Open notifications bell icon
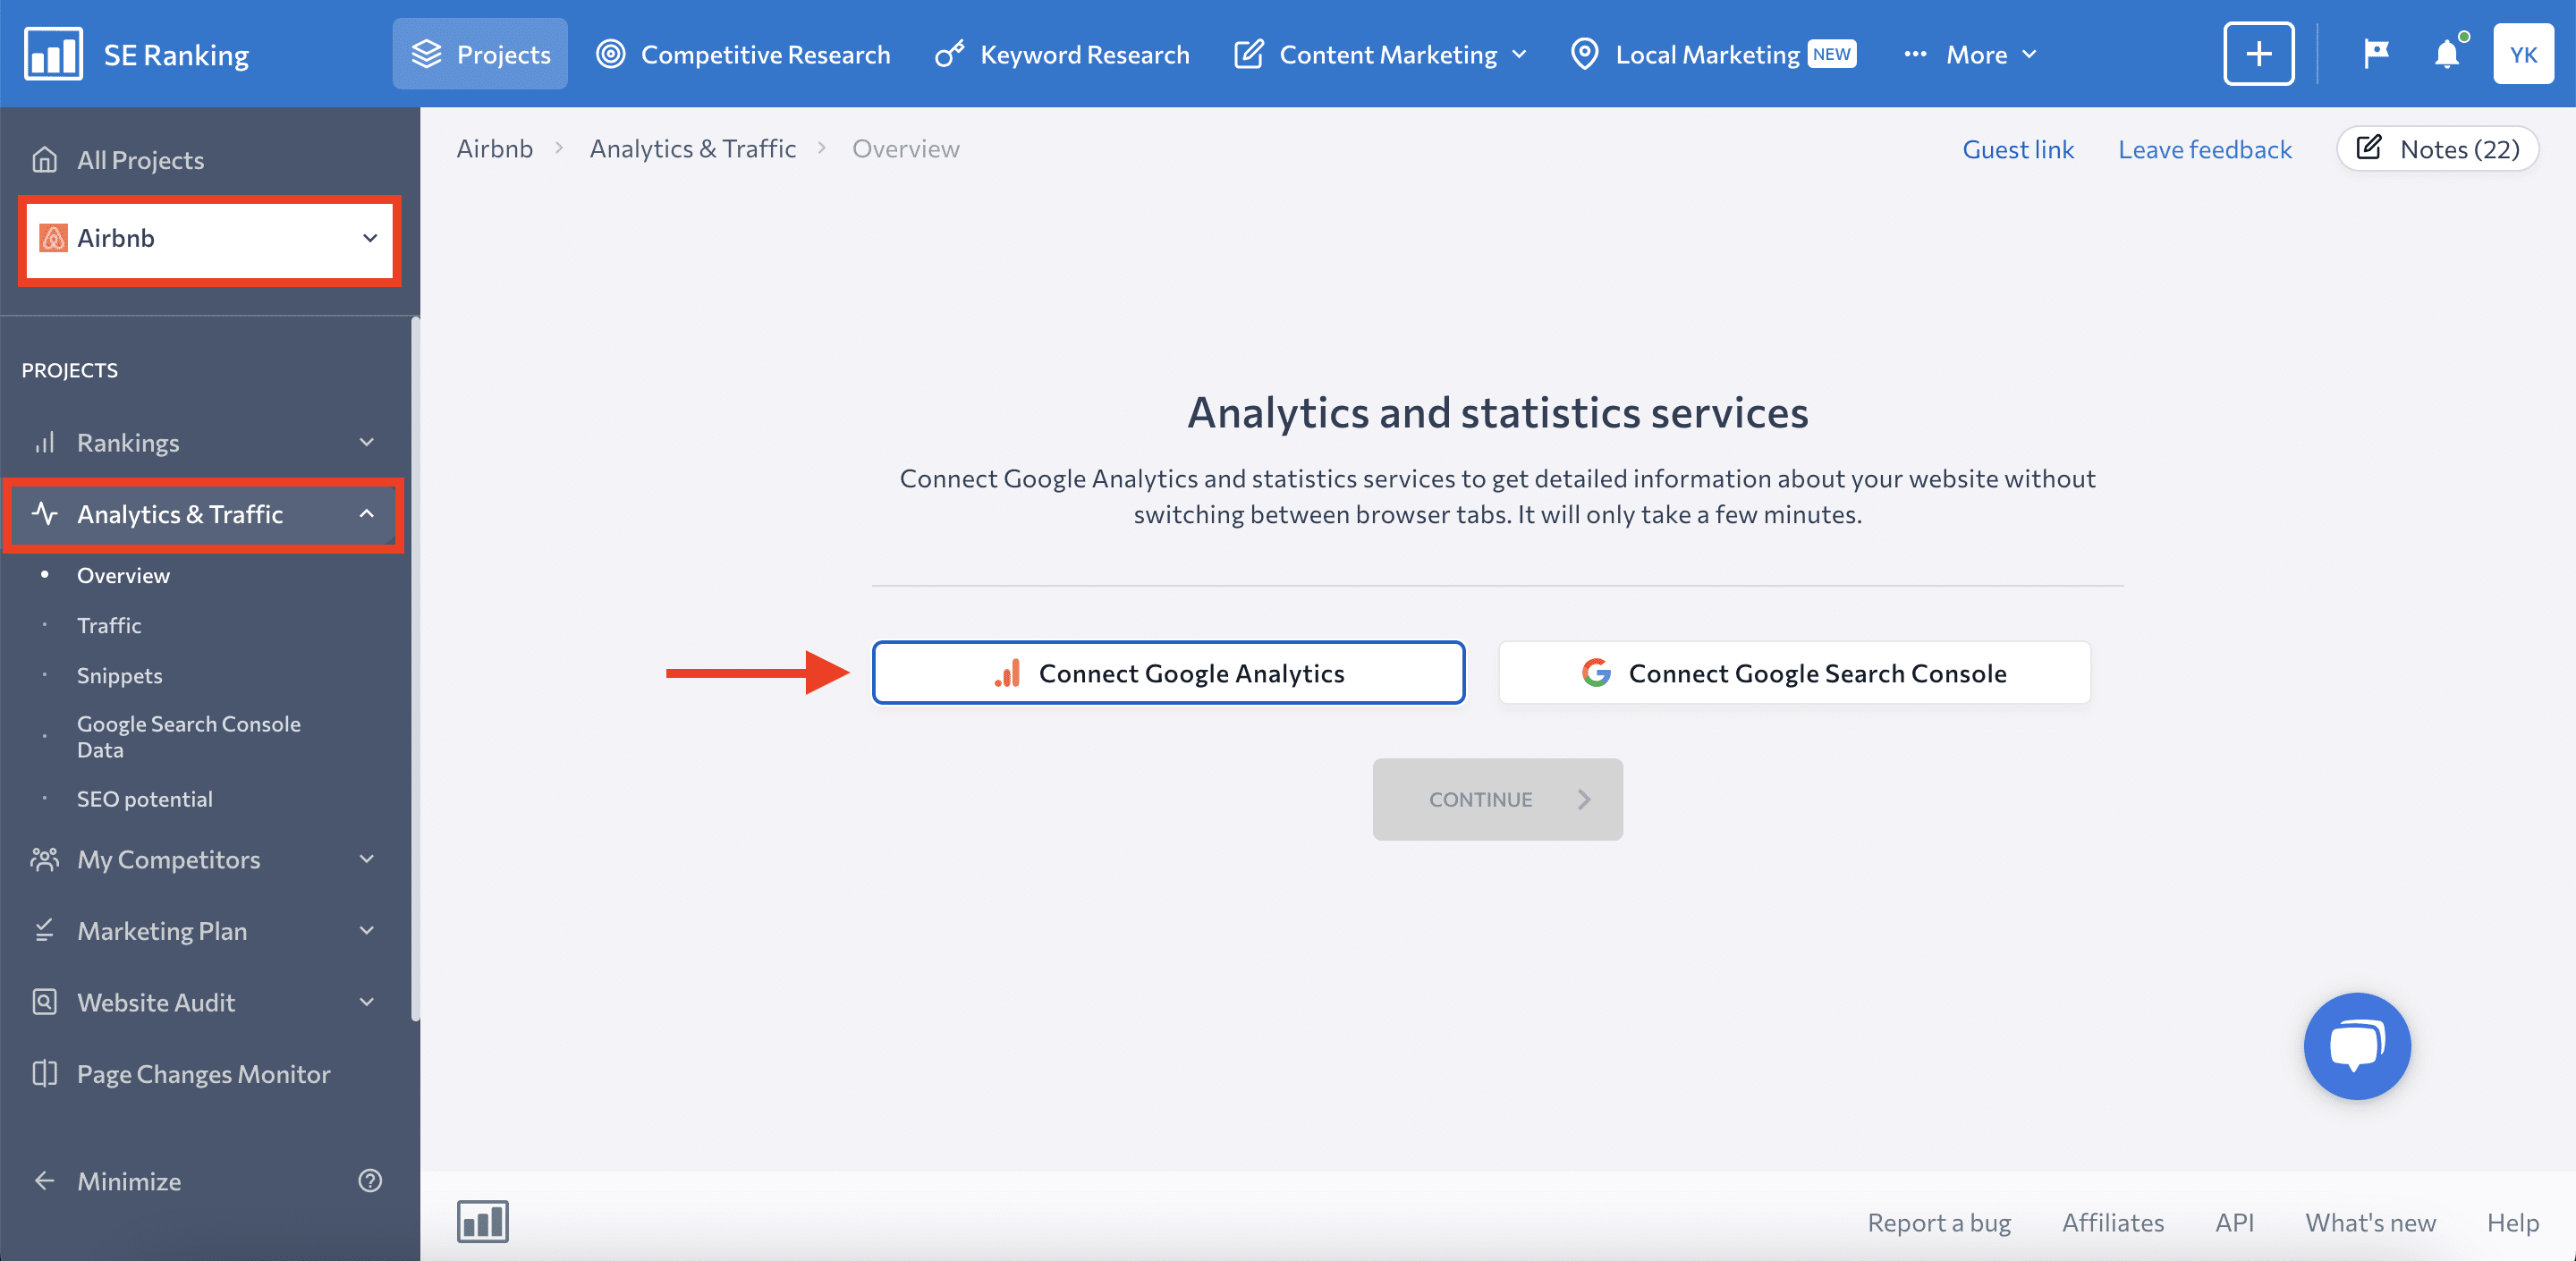The image size is (2576, 1261). 2447,54
